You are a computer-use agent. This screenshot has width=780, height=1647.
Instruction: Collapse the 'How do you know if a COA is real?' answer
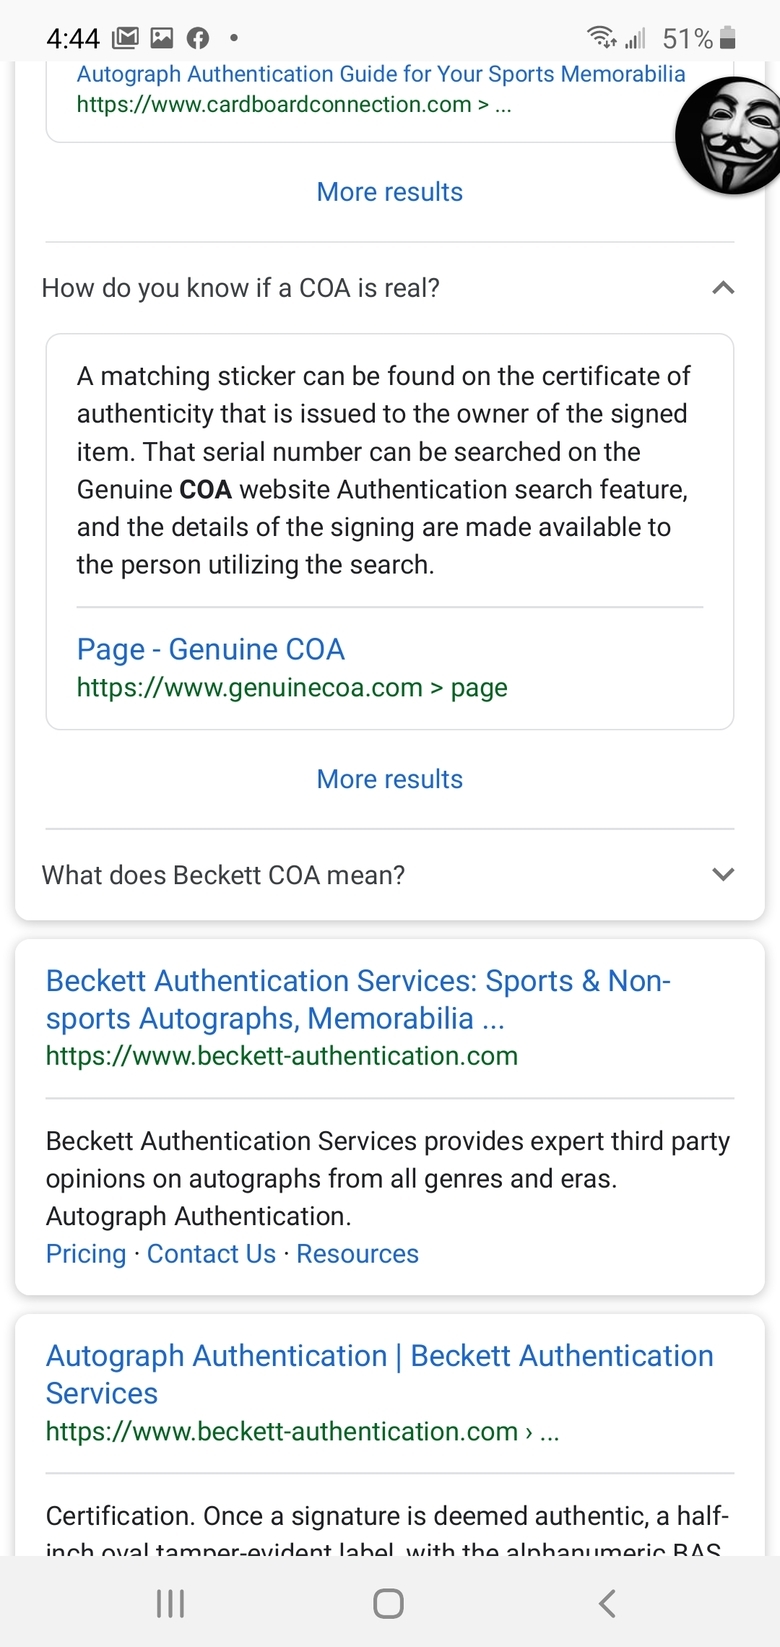(723, 288)
